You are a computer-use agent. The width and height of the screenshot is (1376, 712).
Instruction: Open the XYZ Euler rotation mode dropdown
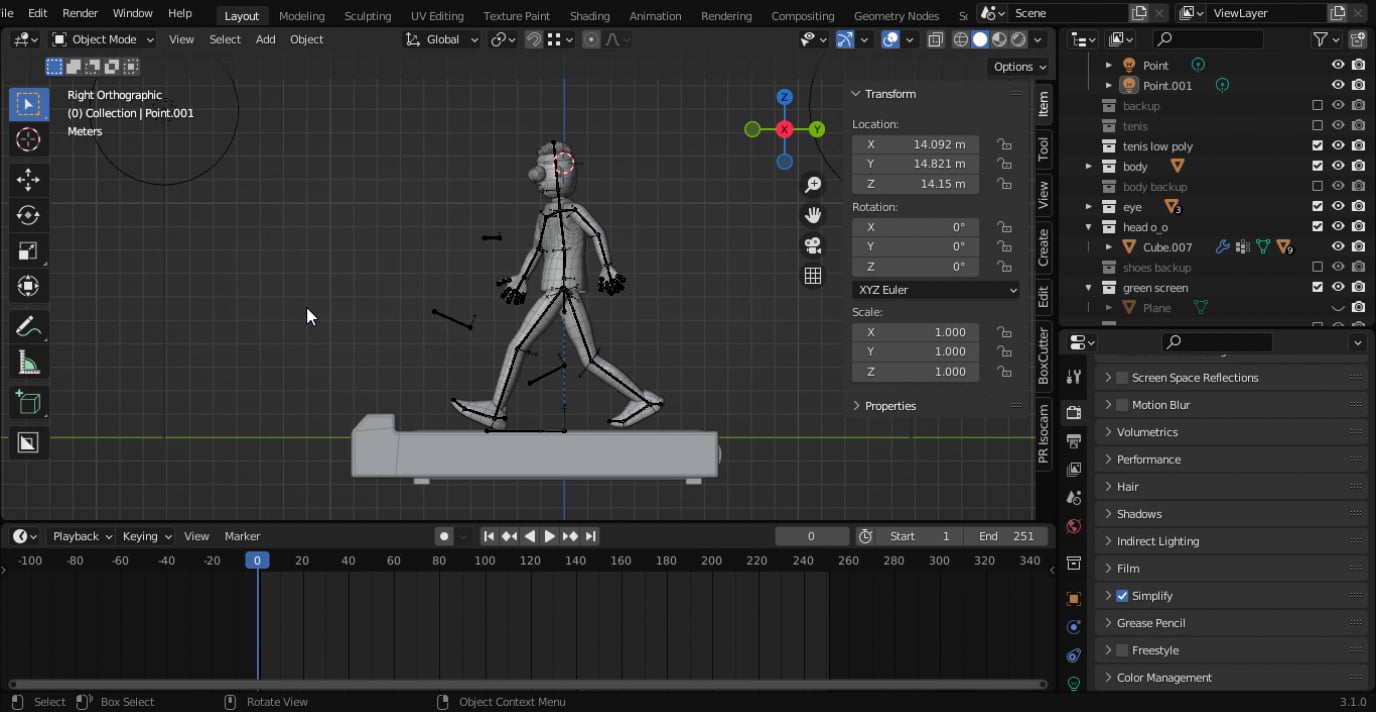click(936, 290)
